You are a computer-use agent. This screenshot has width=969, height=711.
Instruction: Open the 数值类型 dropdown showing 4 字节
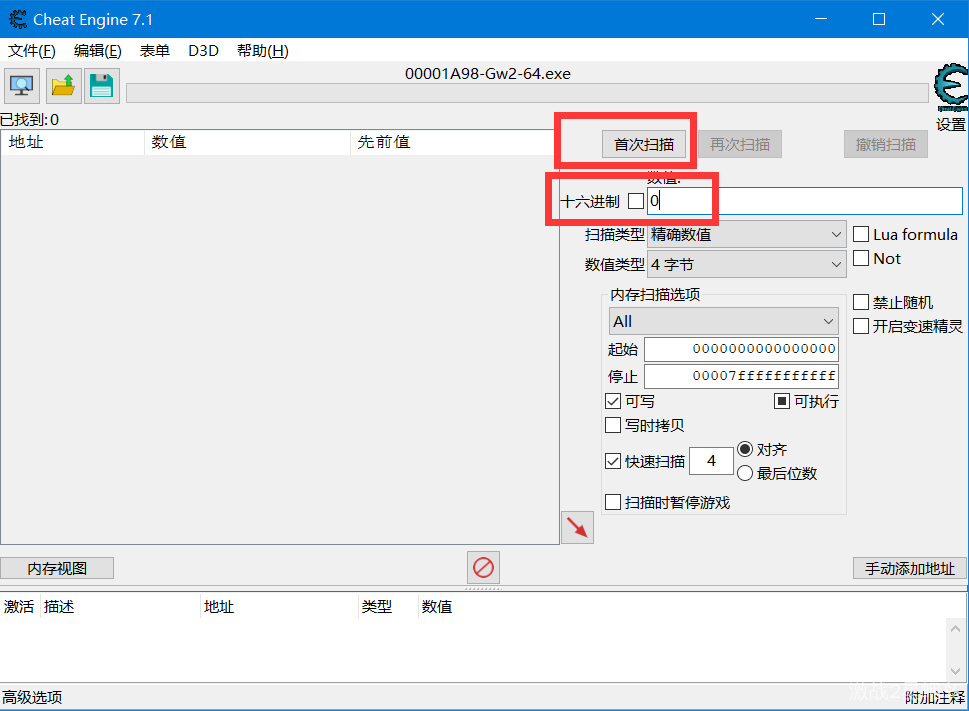coord(747,264)
